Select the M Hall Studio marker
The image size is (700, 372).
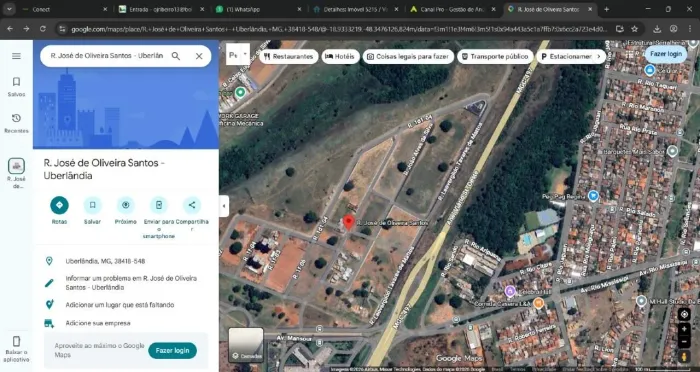pyautogui.click(x=642, y=301)
